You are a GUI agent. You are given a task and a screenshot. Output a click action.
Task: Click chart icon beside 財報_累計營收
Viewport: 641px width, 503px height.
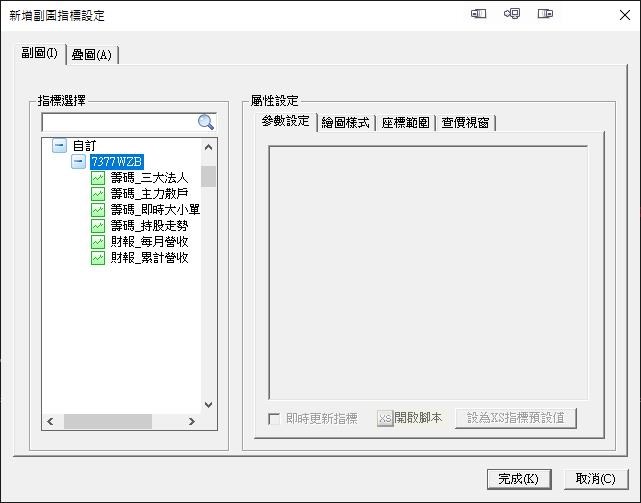(x=98, y=258)
